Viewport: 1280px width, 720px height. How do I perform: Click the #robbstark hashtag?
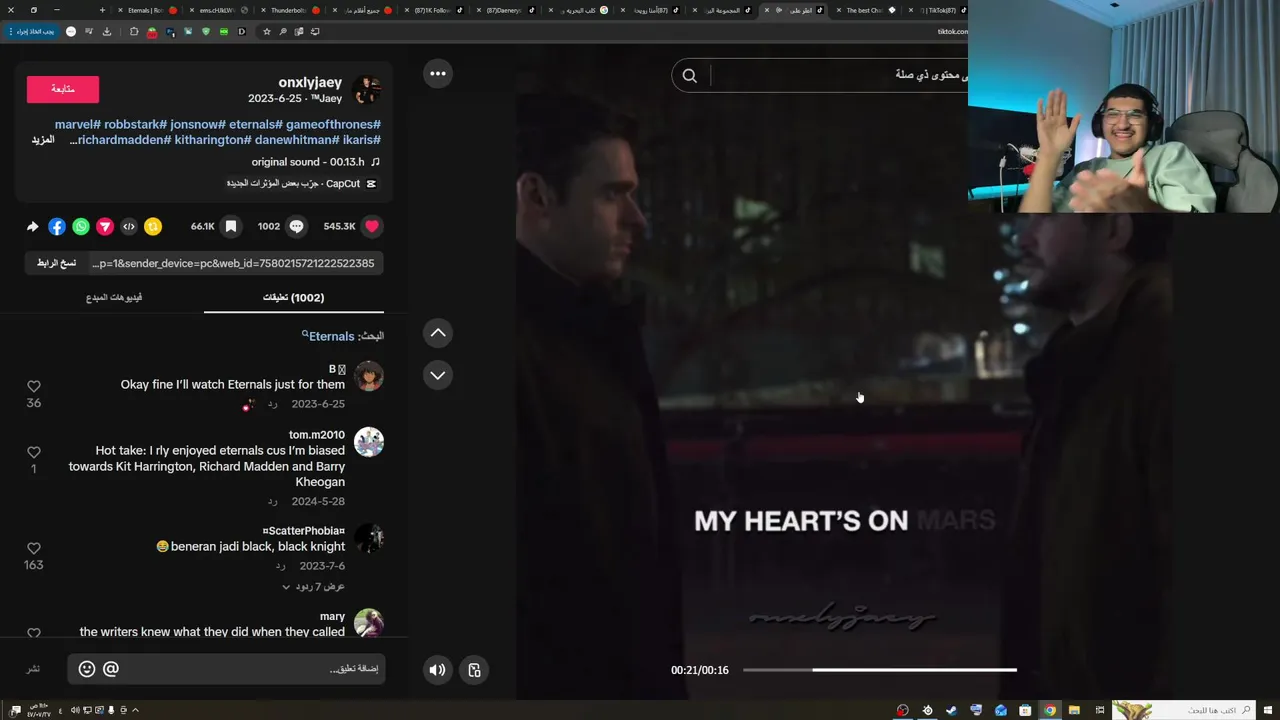coord(136,124)
